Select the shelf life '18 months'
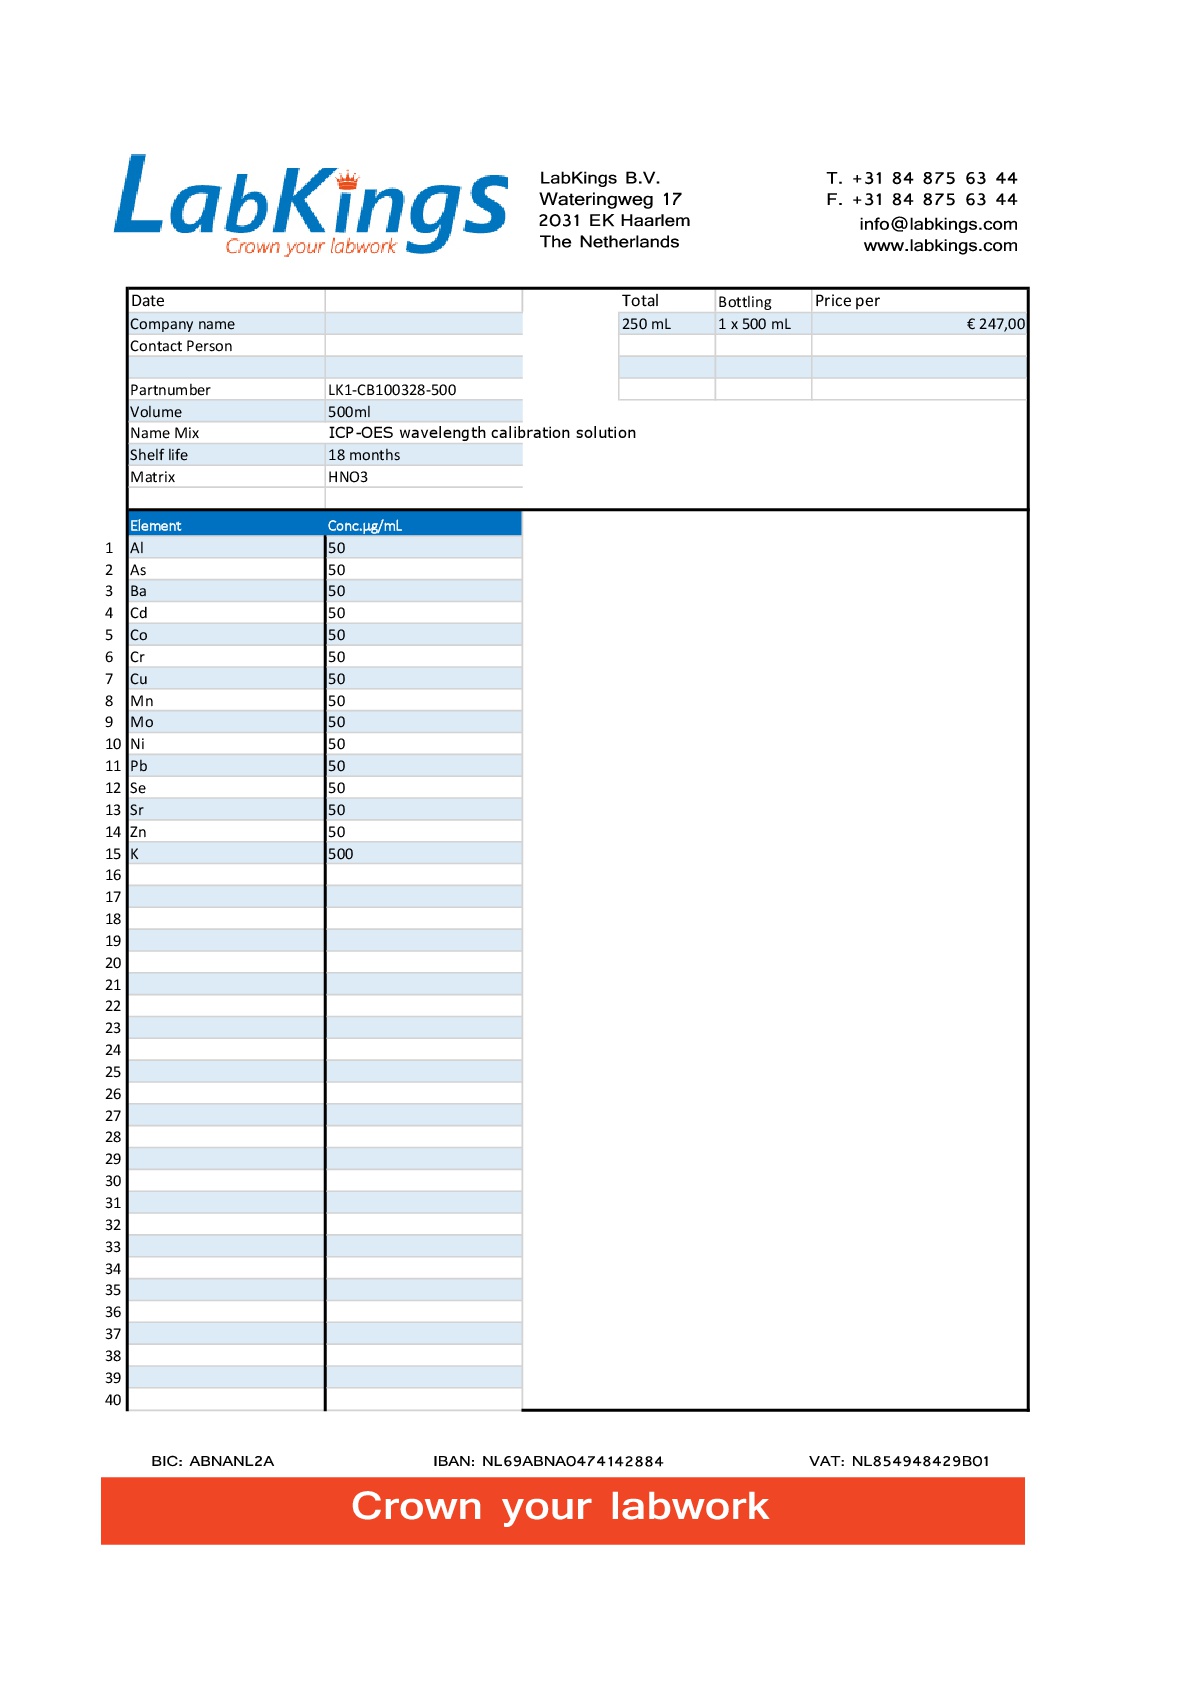 [364, 455]
